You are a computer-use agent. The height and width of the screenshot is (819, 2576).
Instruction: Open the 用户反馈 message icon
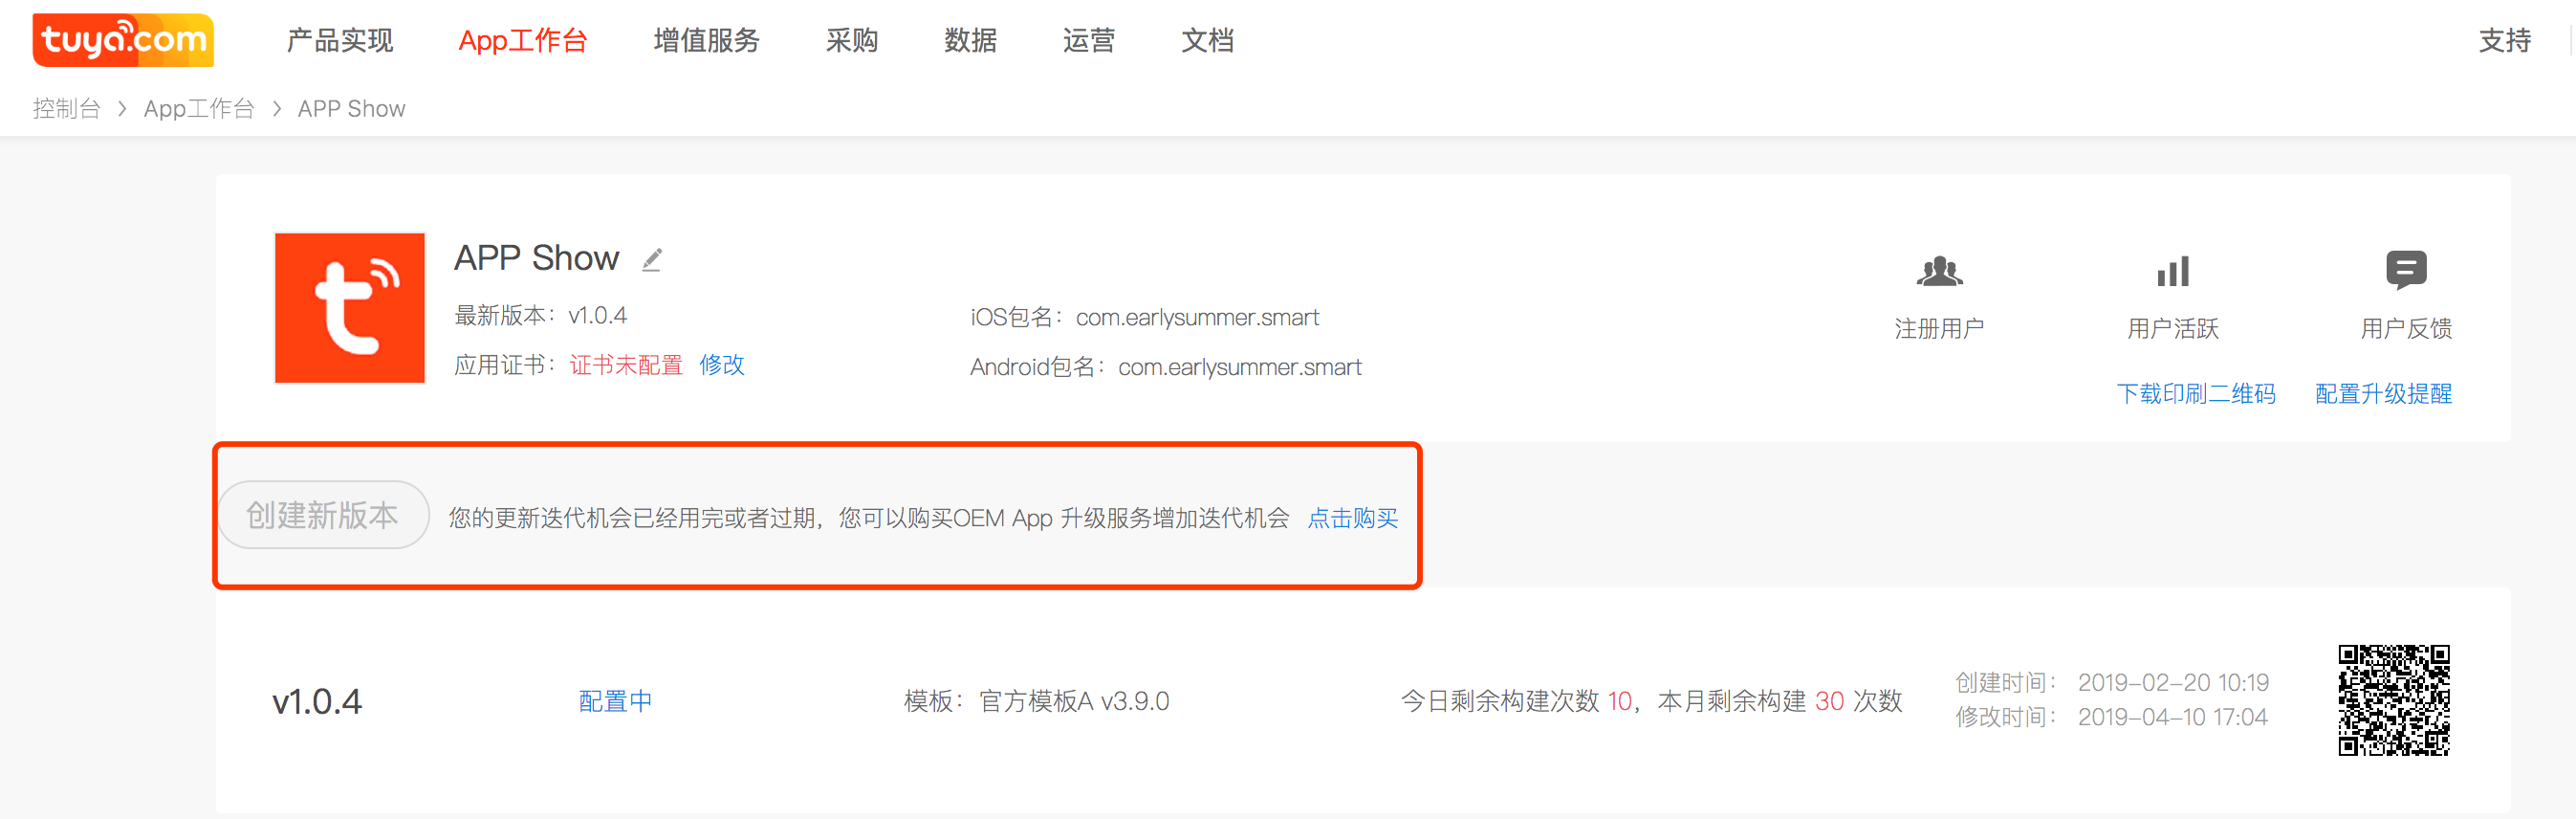[2406, 270]
